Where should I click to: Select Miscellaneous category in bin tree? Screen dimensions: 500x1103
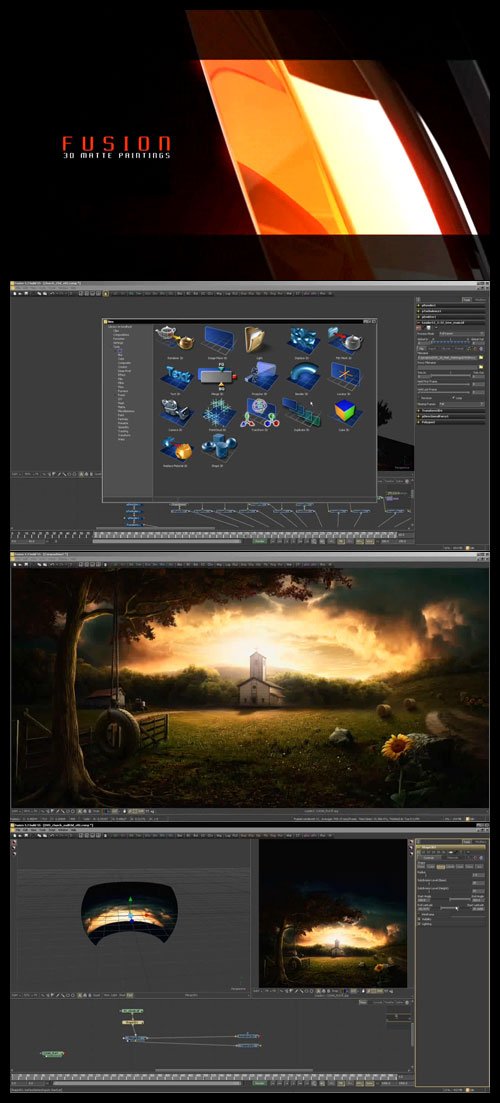[x=126, y=412]
